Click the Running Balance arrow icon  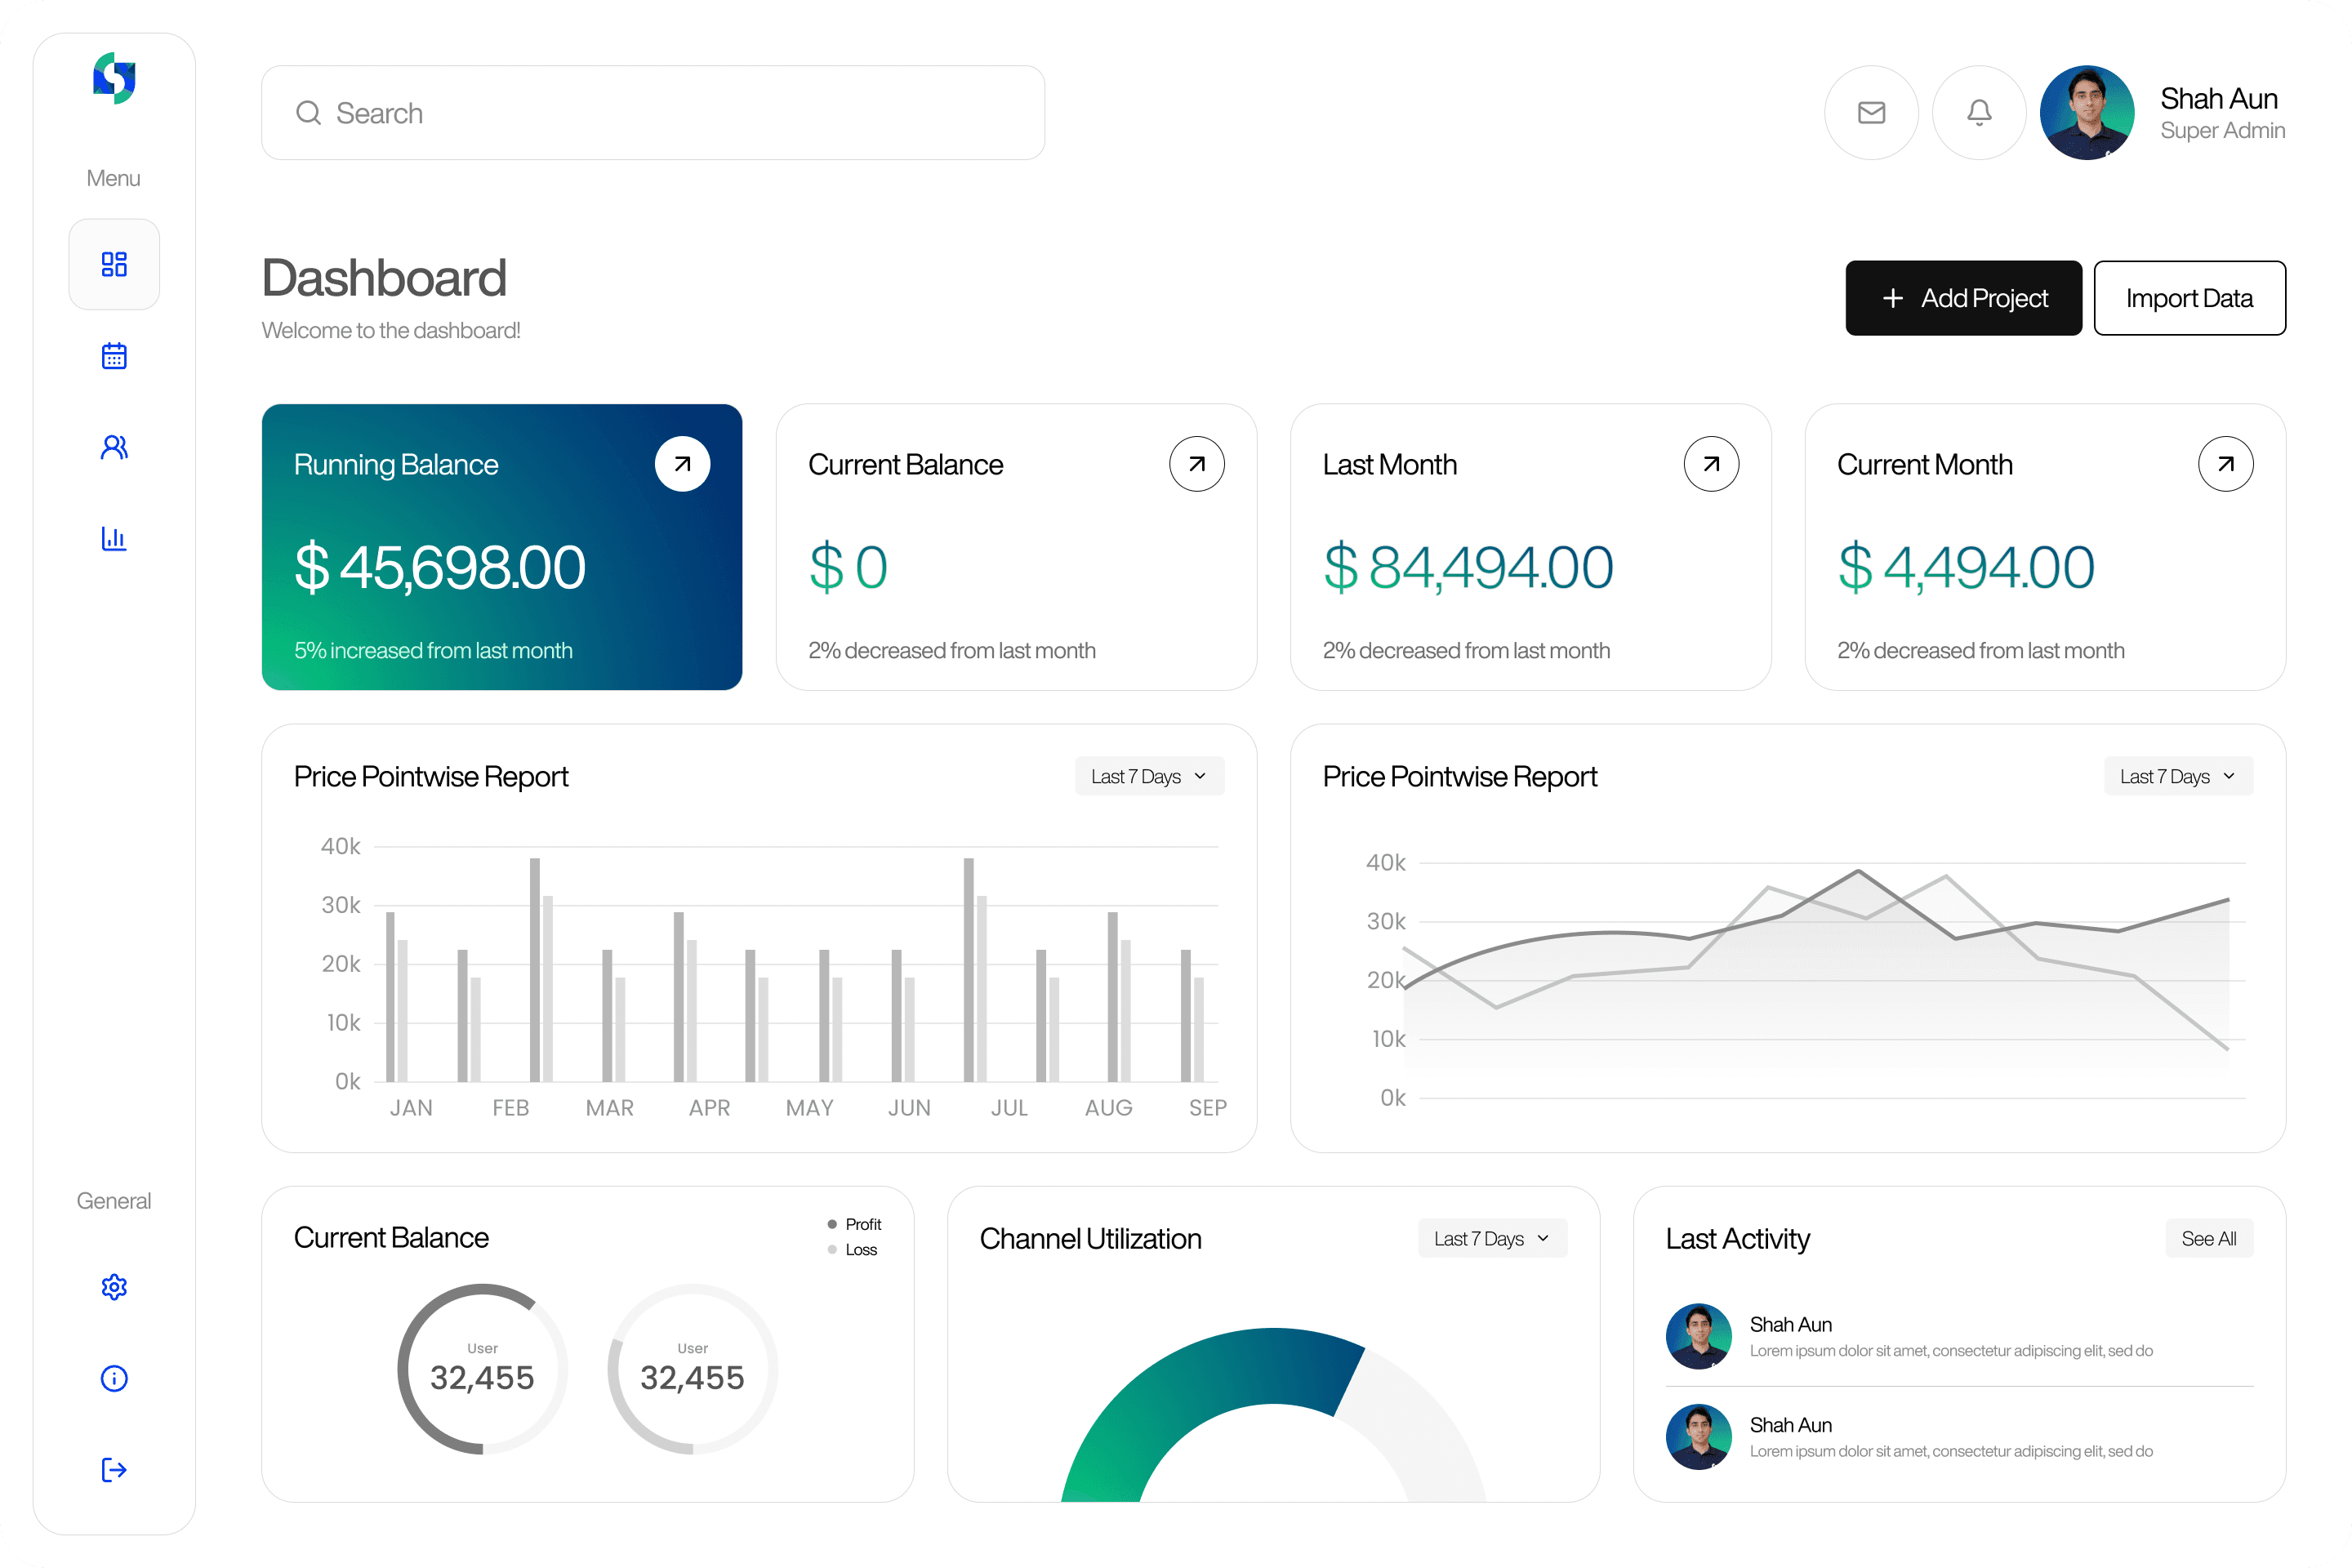[x=682, y=464]
